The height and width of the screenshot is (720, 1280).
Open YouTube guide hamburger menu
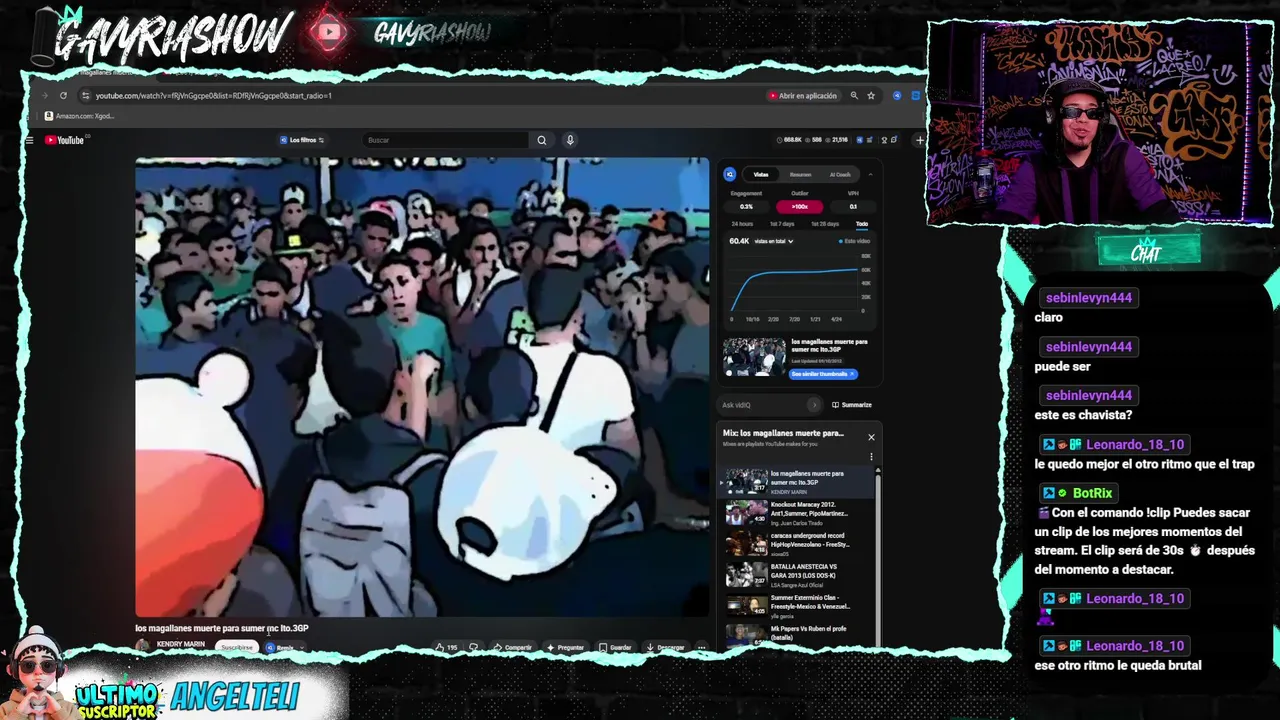click(x=29, y=140)
